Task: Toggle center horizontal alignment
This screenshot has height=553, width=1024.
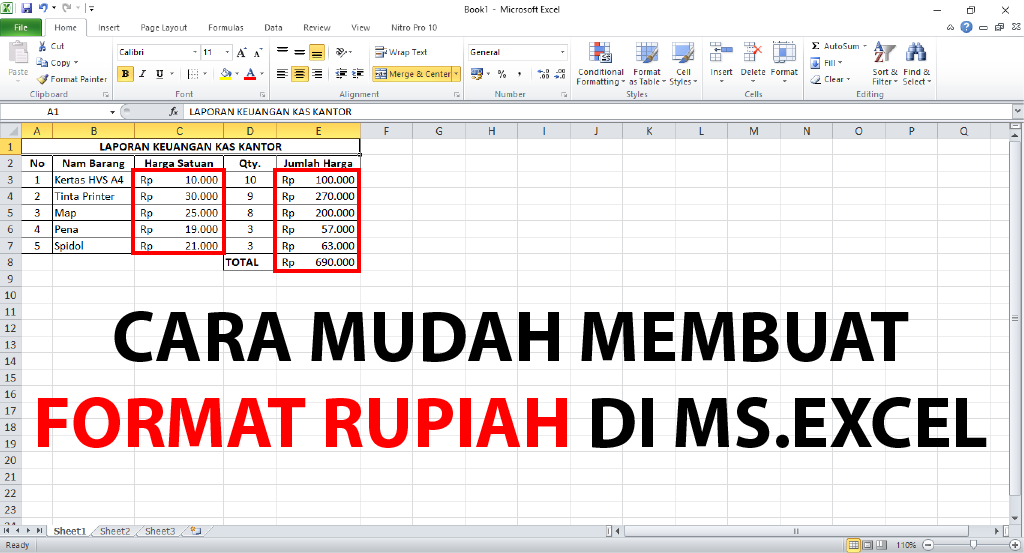Action: (300, 74)
